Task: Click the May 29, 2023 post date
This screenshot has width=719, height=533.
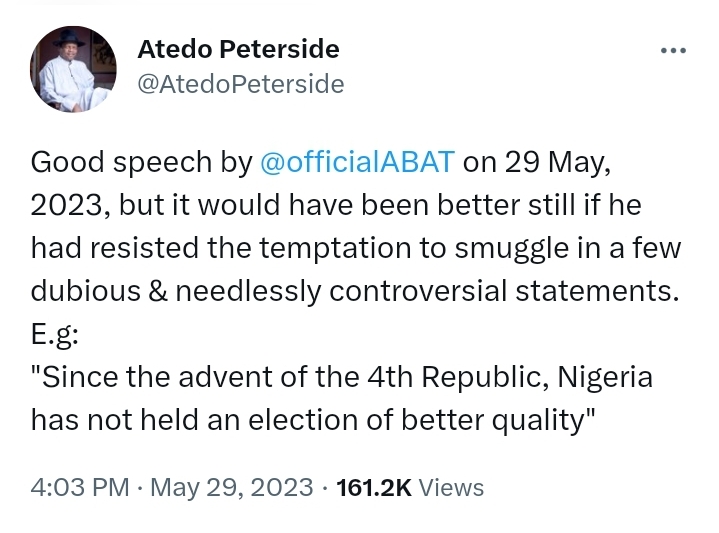Action: [x=232, y=487]
